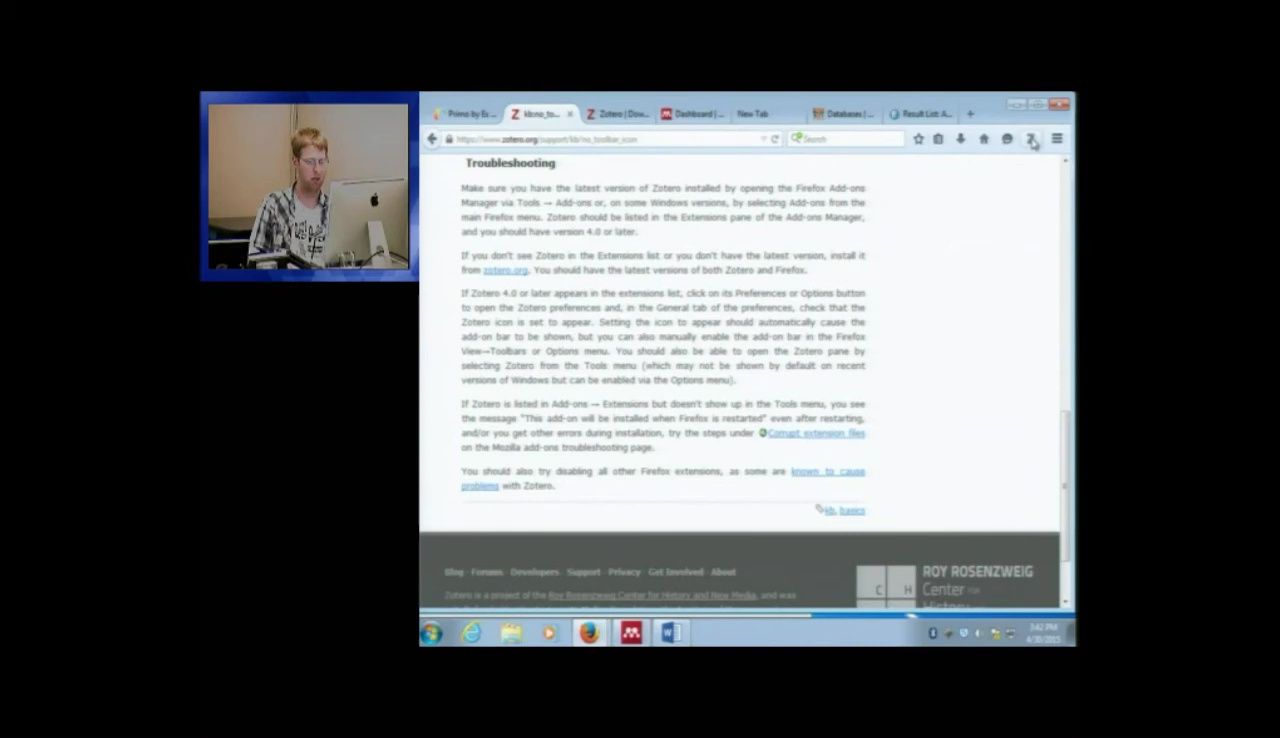Open the Forums footer link
The image size is (1280, 738).
[487, 572]
